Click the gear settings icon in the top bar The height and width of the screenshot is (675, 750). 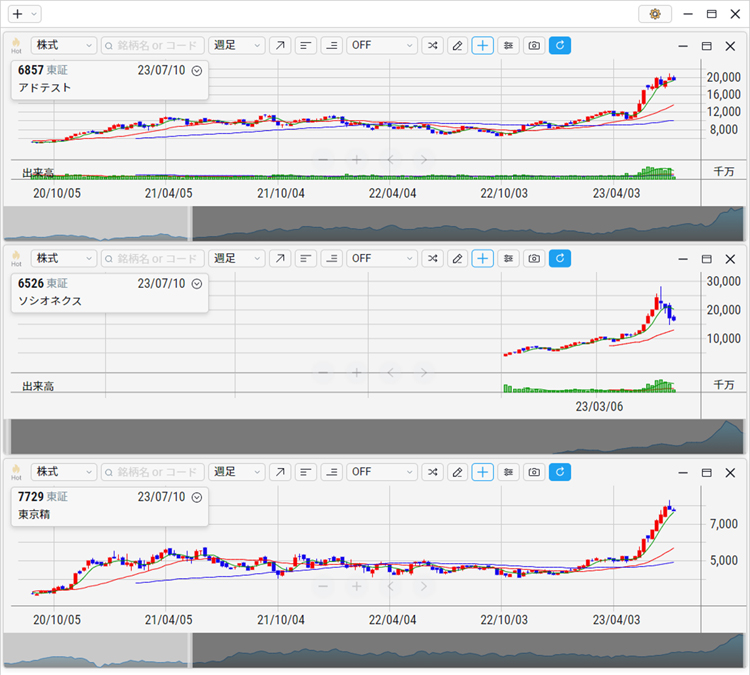click(x=655, y=14)
